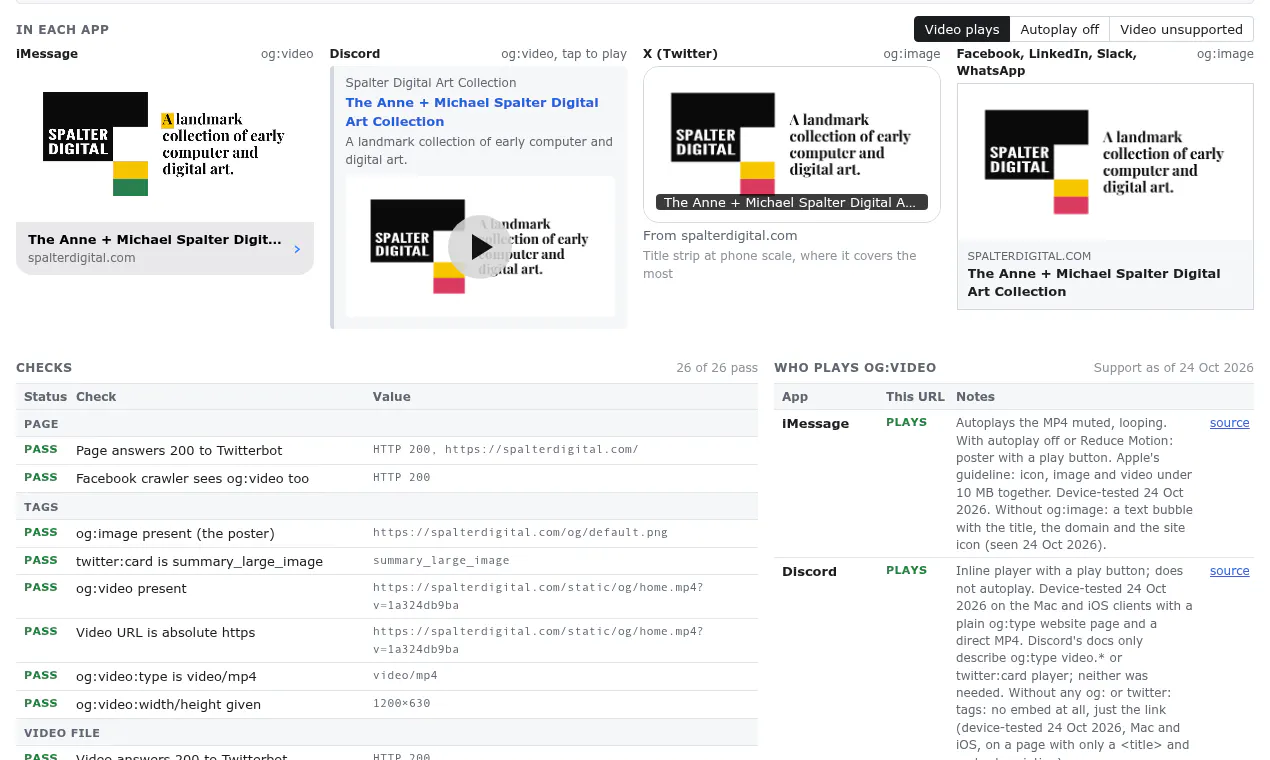Select the Video plays mode
This screenshot has width=1270, height=760.
[962, 29]
